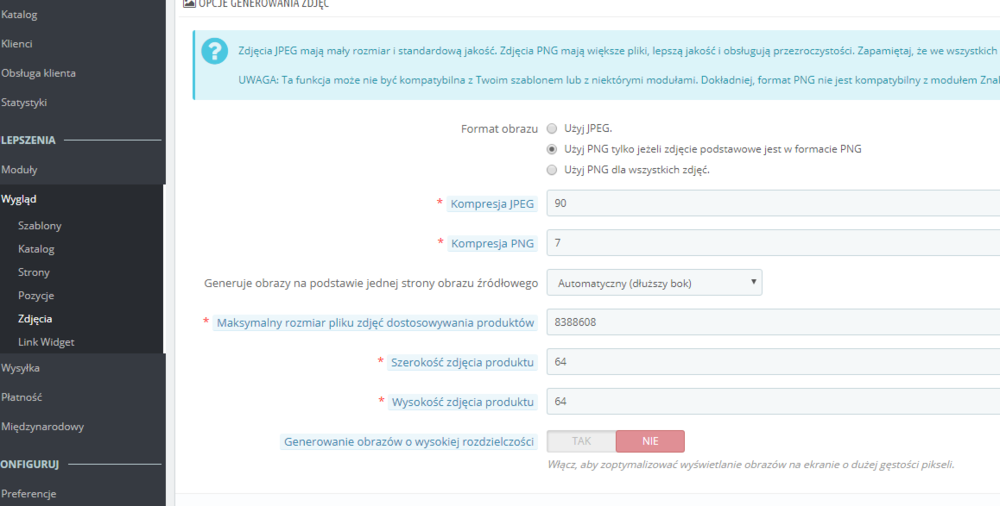Go to the Zdjęcia submenu item
The image size is (1000, 506).
point(35,318)
